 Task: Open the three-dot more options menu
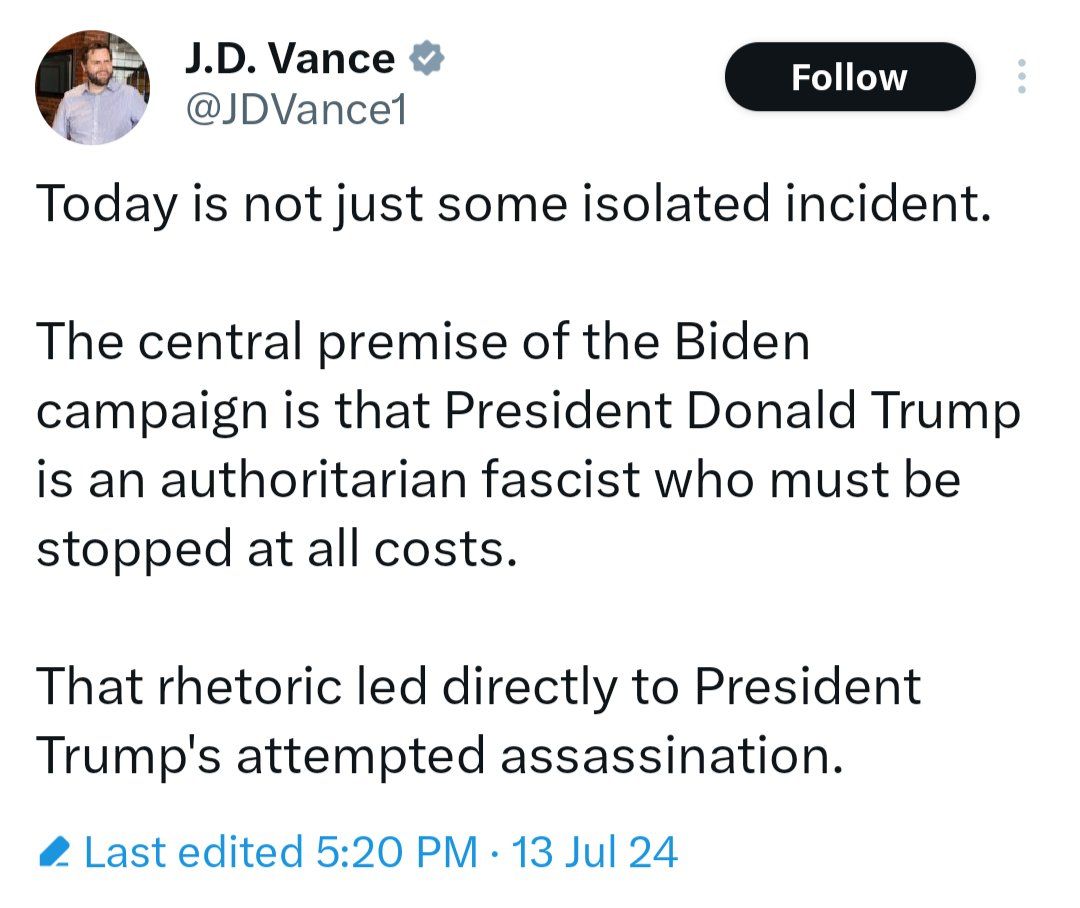[x=1021, y=77]
